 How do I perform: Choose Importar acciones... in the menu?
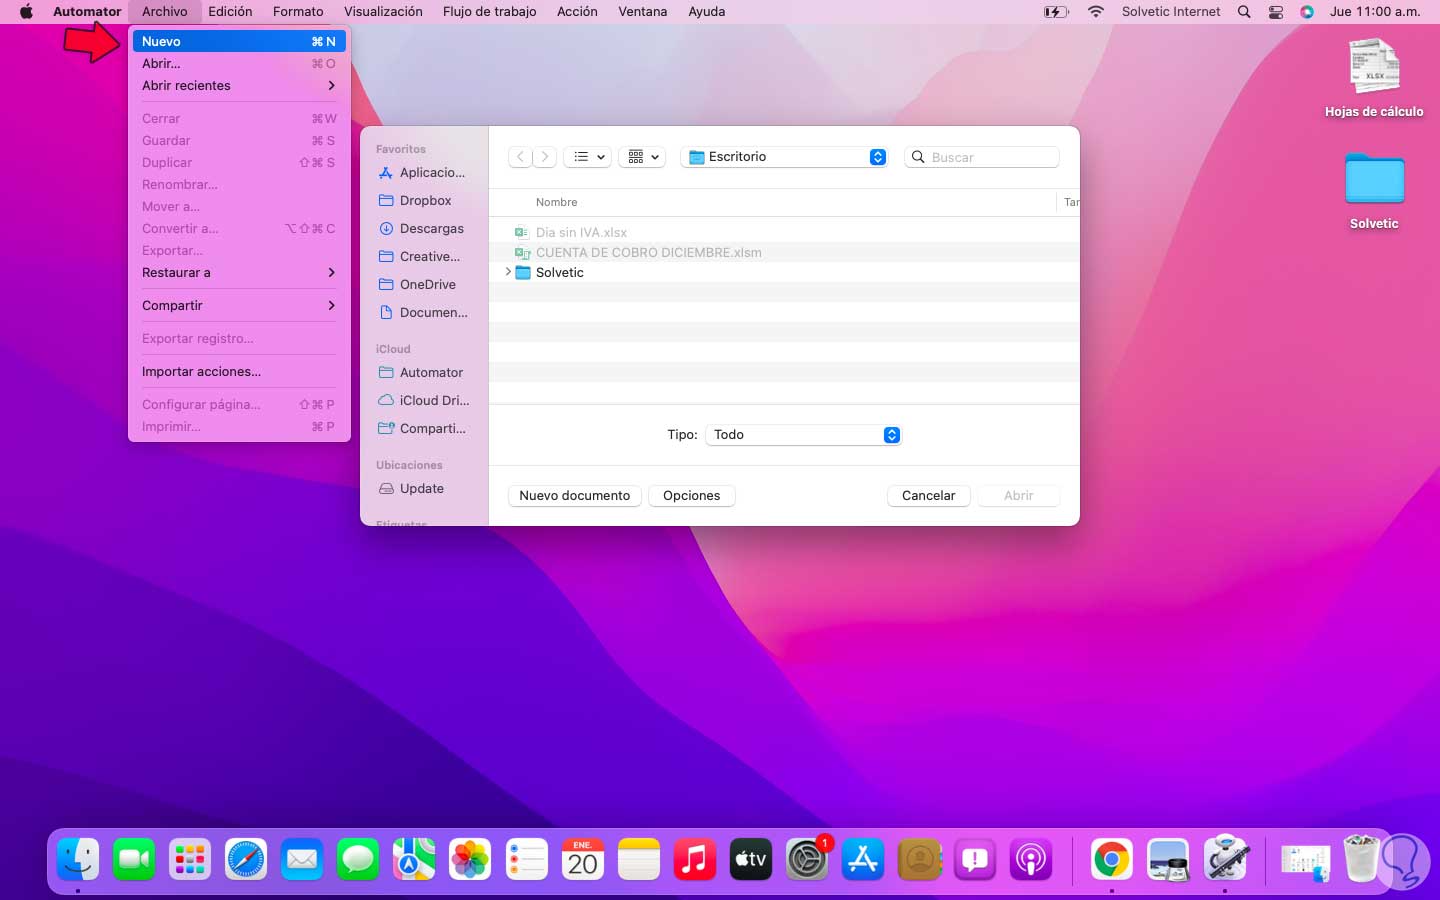[x=239, y=371]
